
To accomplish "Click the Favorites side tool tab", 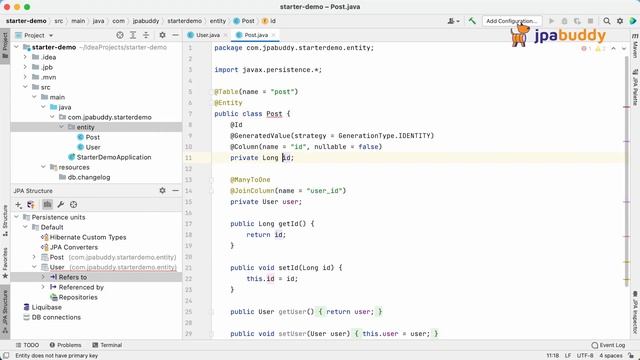I will tap(5, 263).
